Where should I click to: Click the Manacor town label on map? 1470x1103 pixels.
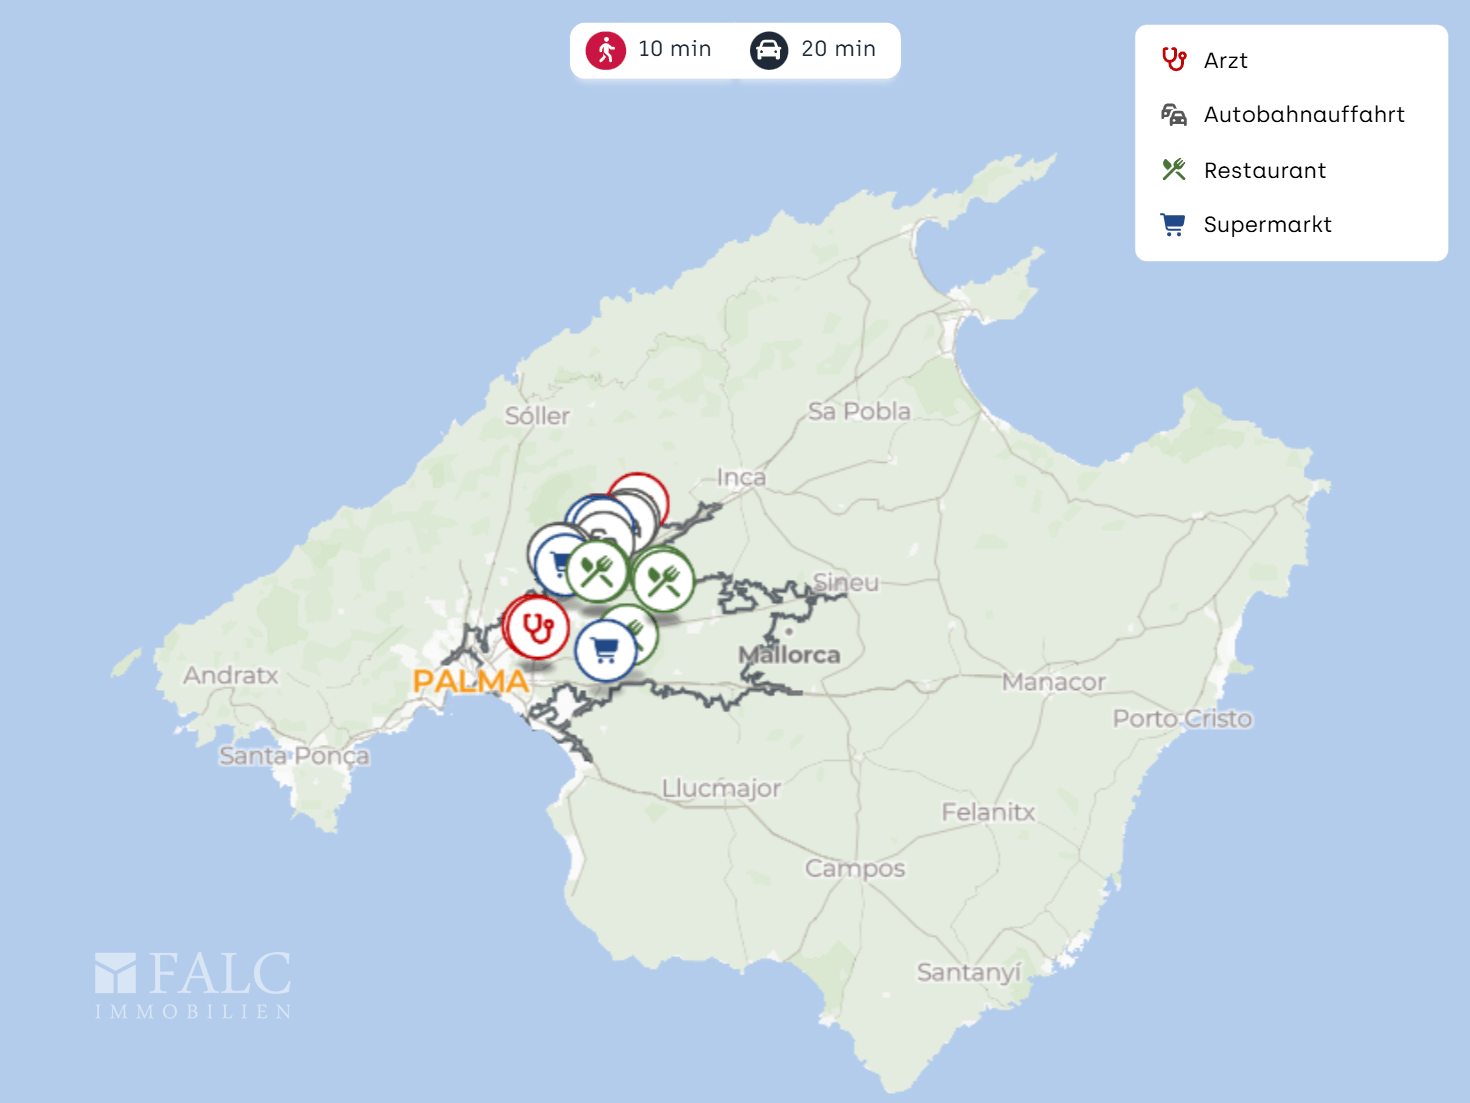tap(1053, 682)
